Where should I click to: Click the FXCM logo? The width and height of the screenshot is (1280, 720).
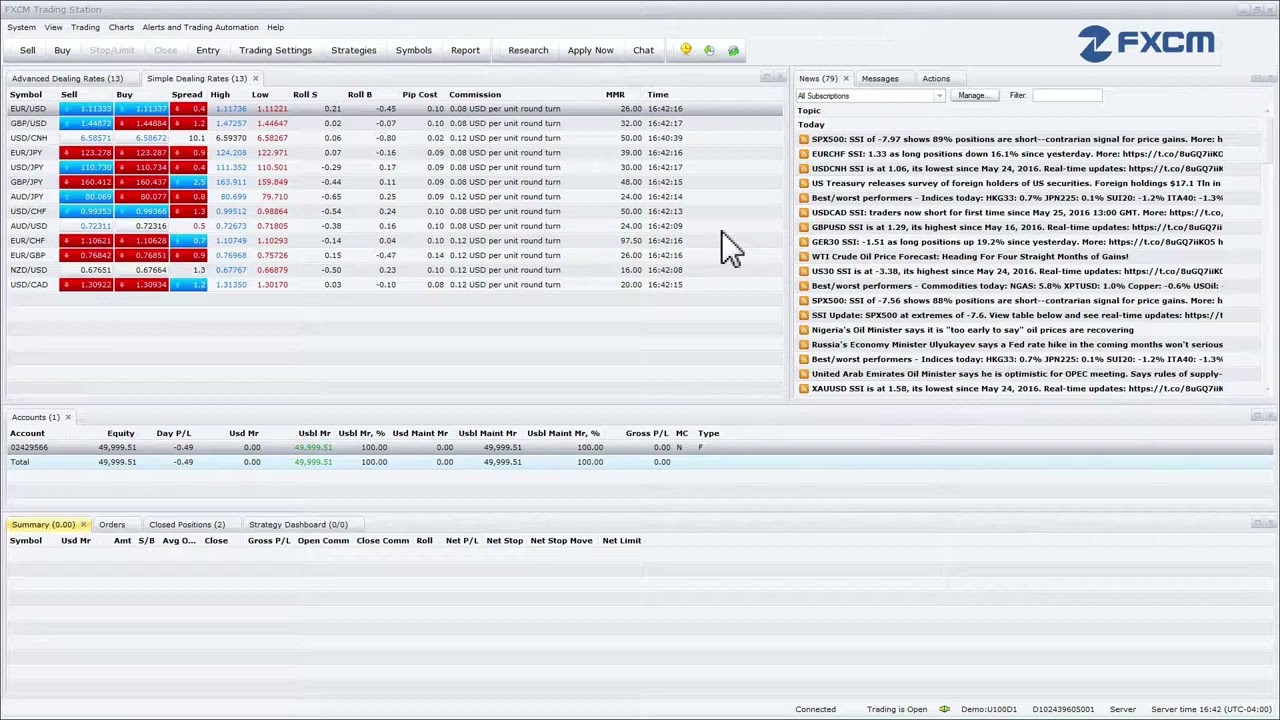click(x=1146, y=43)
